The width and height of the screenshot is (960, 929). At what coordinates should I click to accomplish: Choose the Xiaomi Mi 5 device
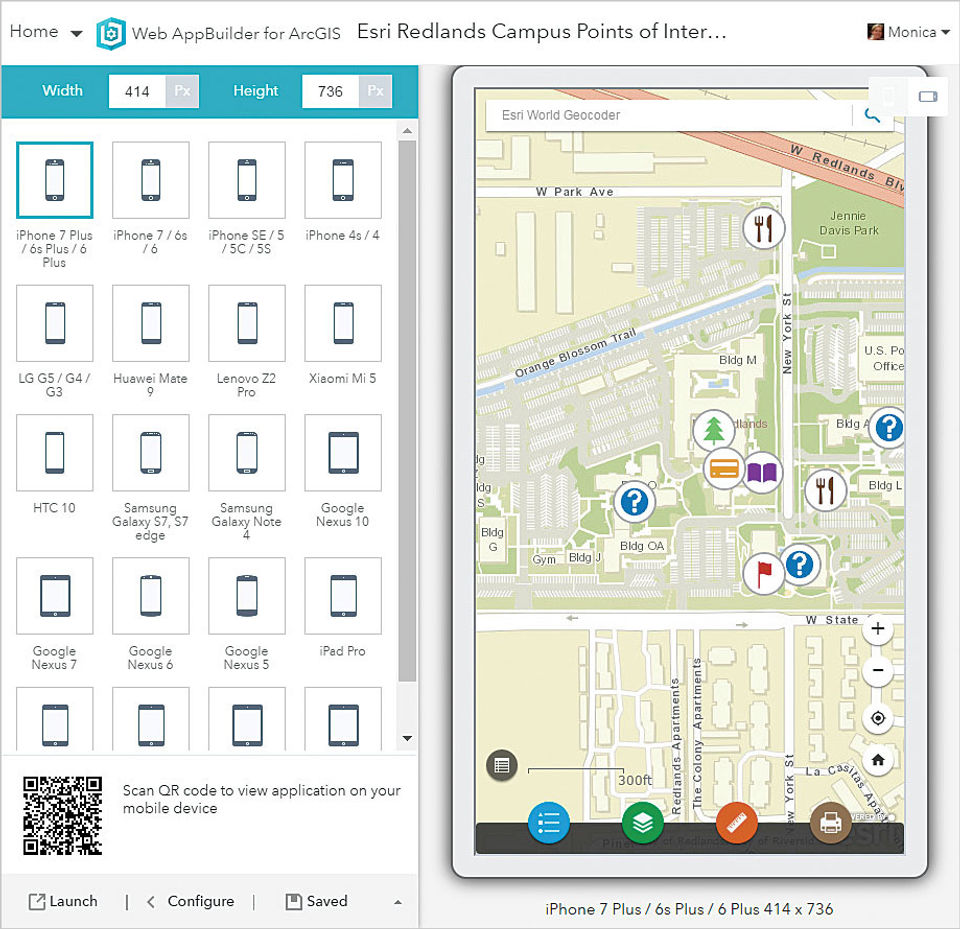tap(343, 323)
